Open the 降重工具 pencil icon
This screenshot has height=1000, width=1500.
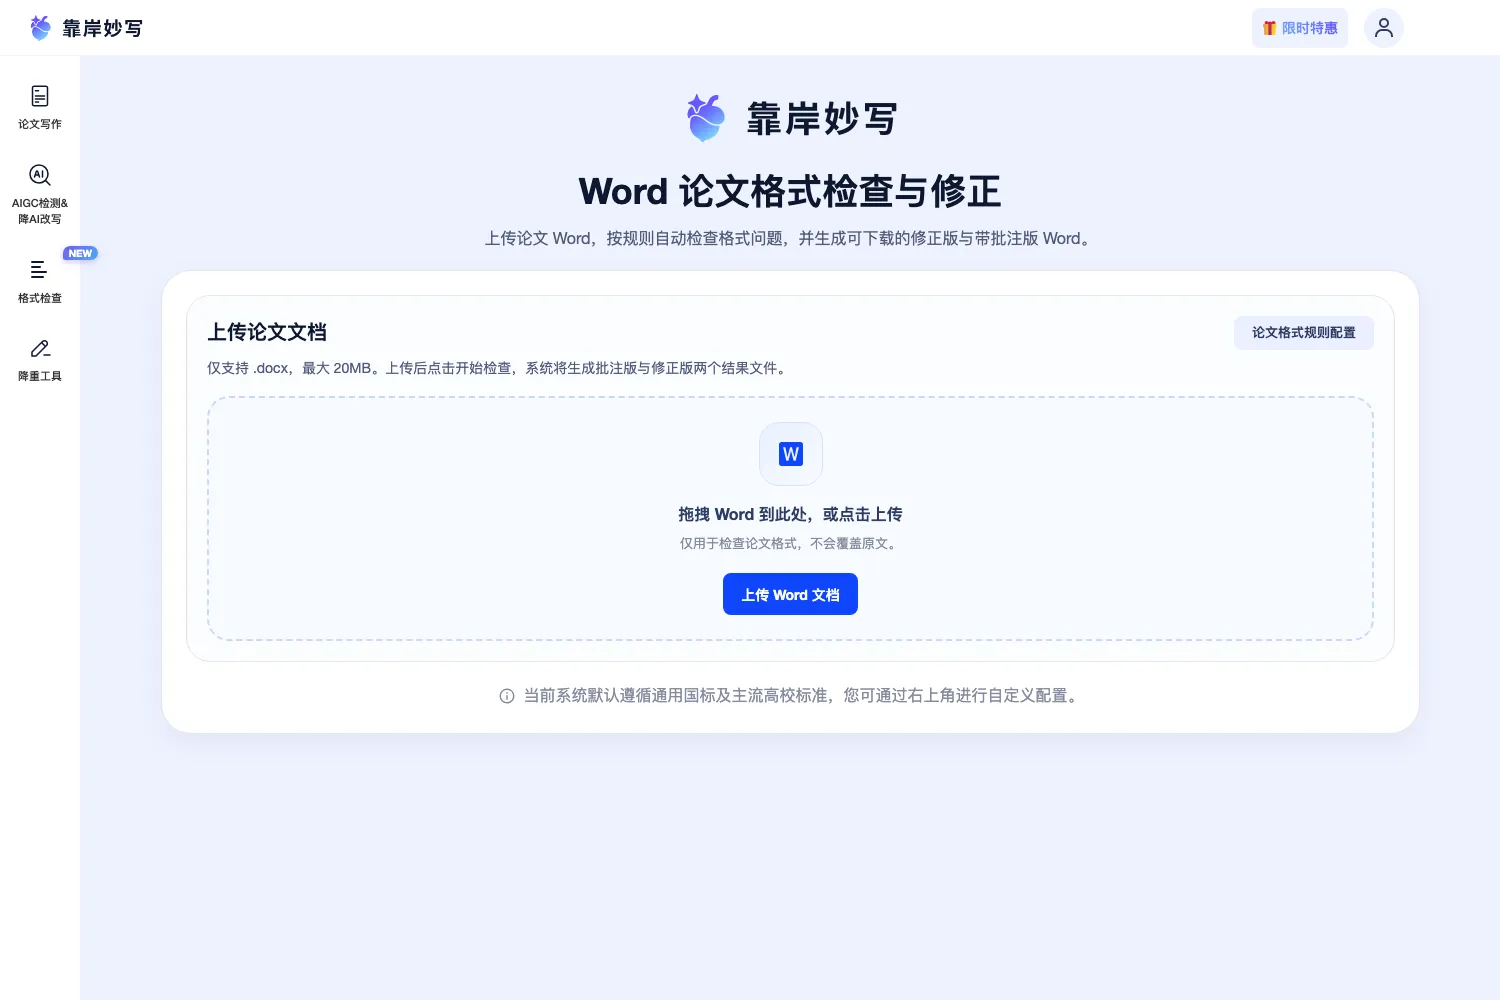[40, 348]
